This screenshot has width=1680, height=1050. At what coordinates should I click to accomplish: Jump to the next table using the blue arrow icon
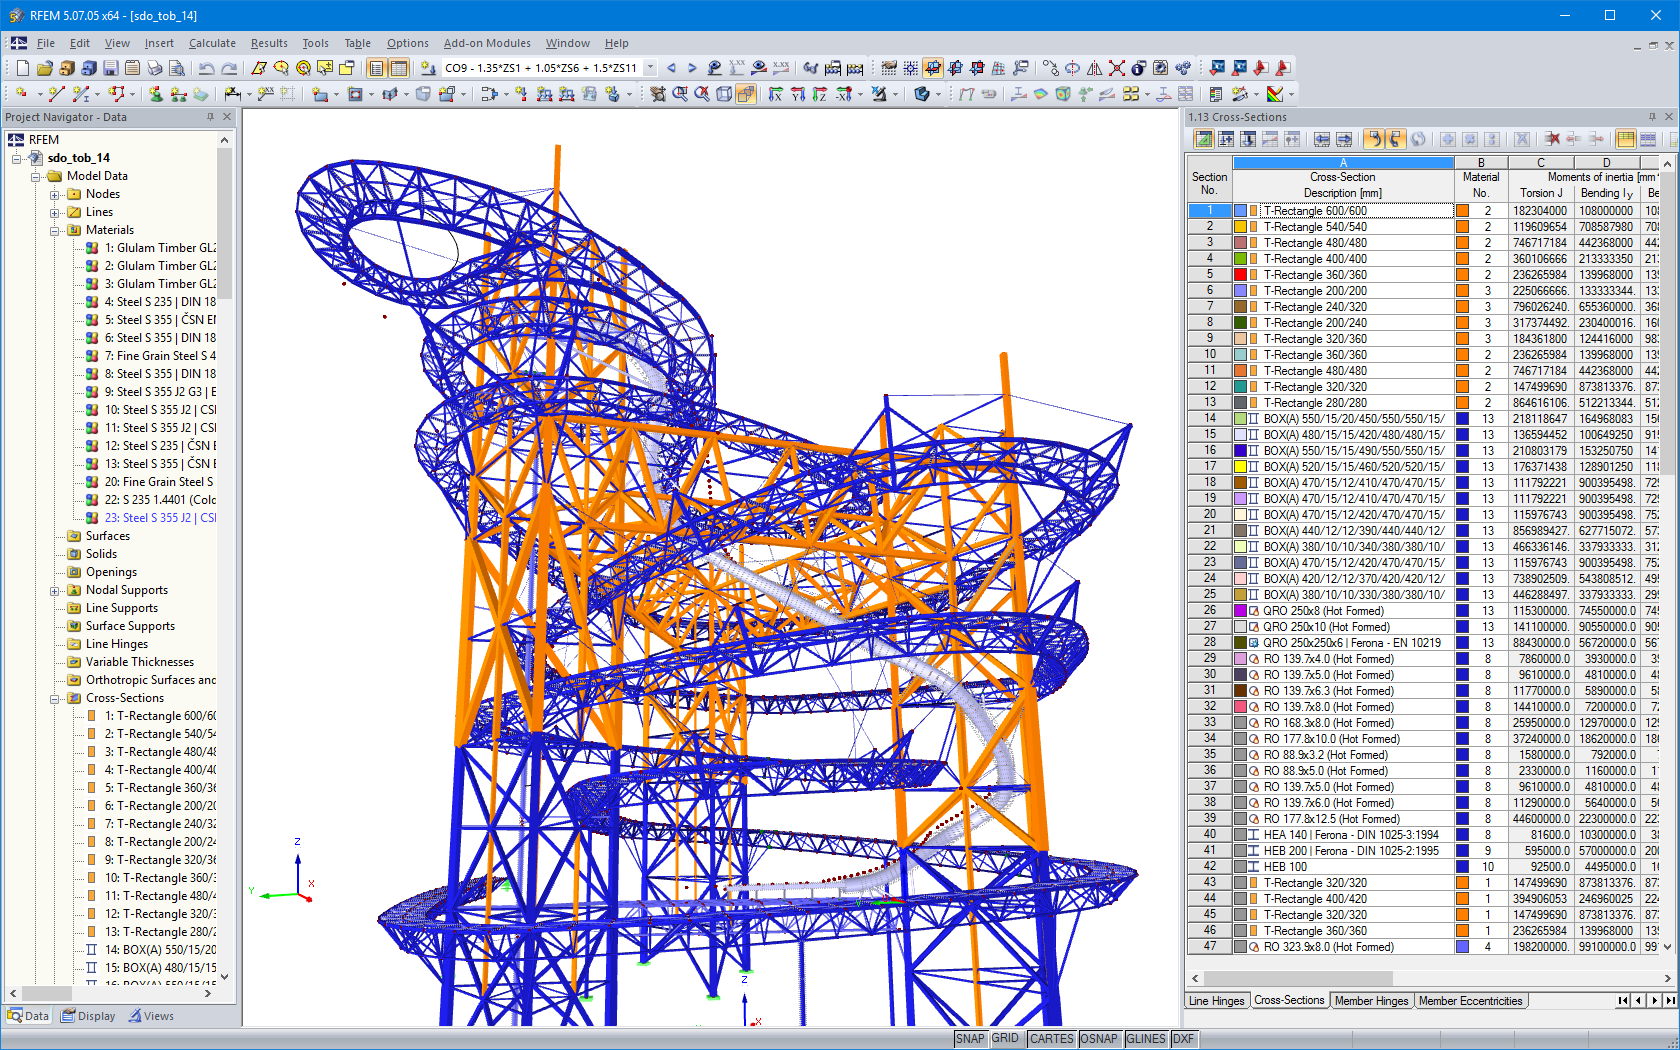click(x=1345, y=139)
